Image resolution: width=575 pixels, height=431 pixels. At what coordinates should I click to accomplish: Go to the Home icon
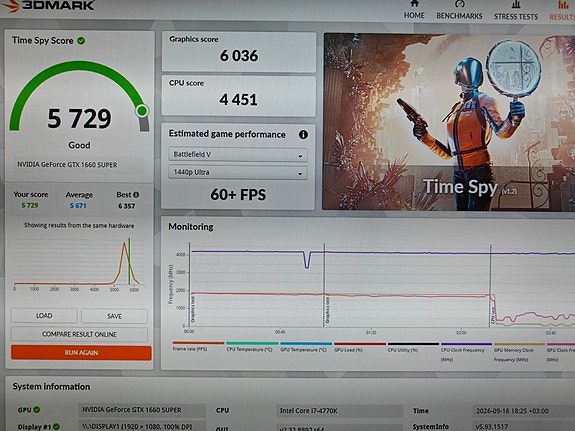pos(414,4)
